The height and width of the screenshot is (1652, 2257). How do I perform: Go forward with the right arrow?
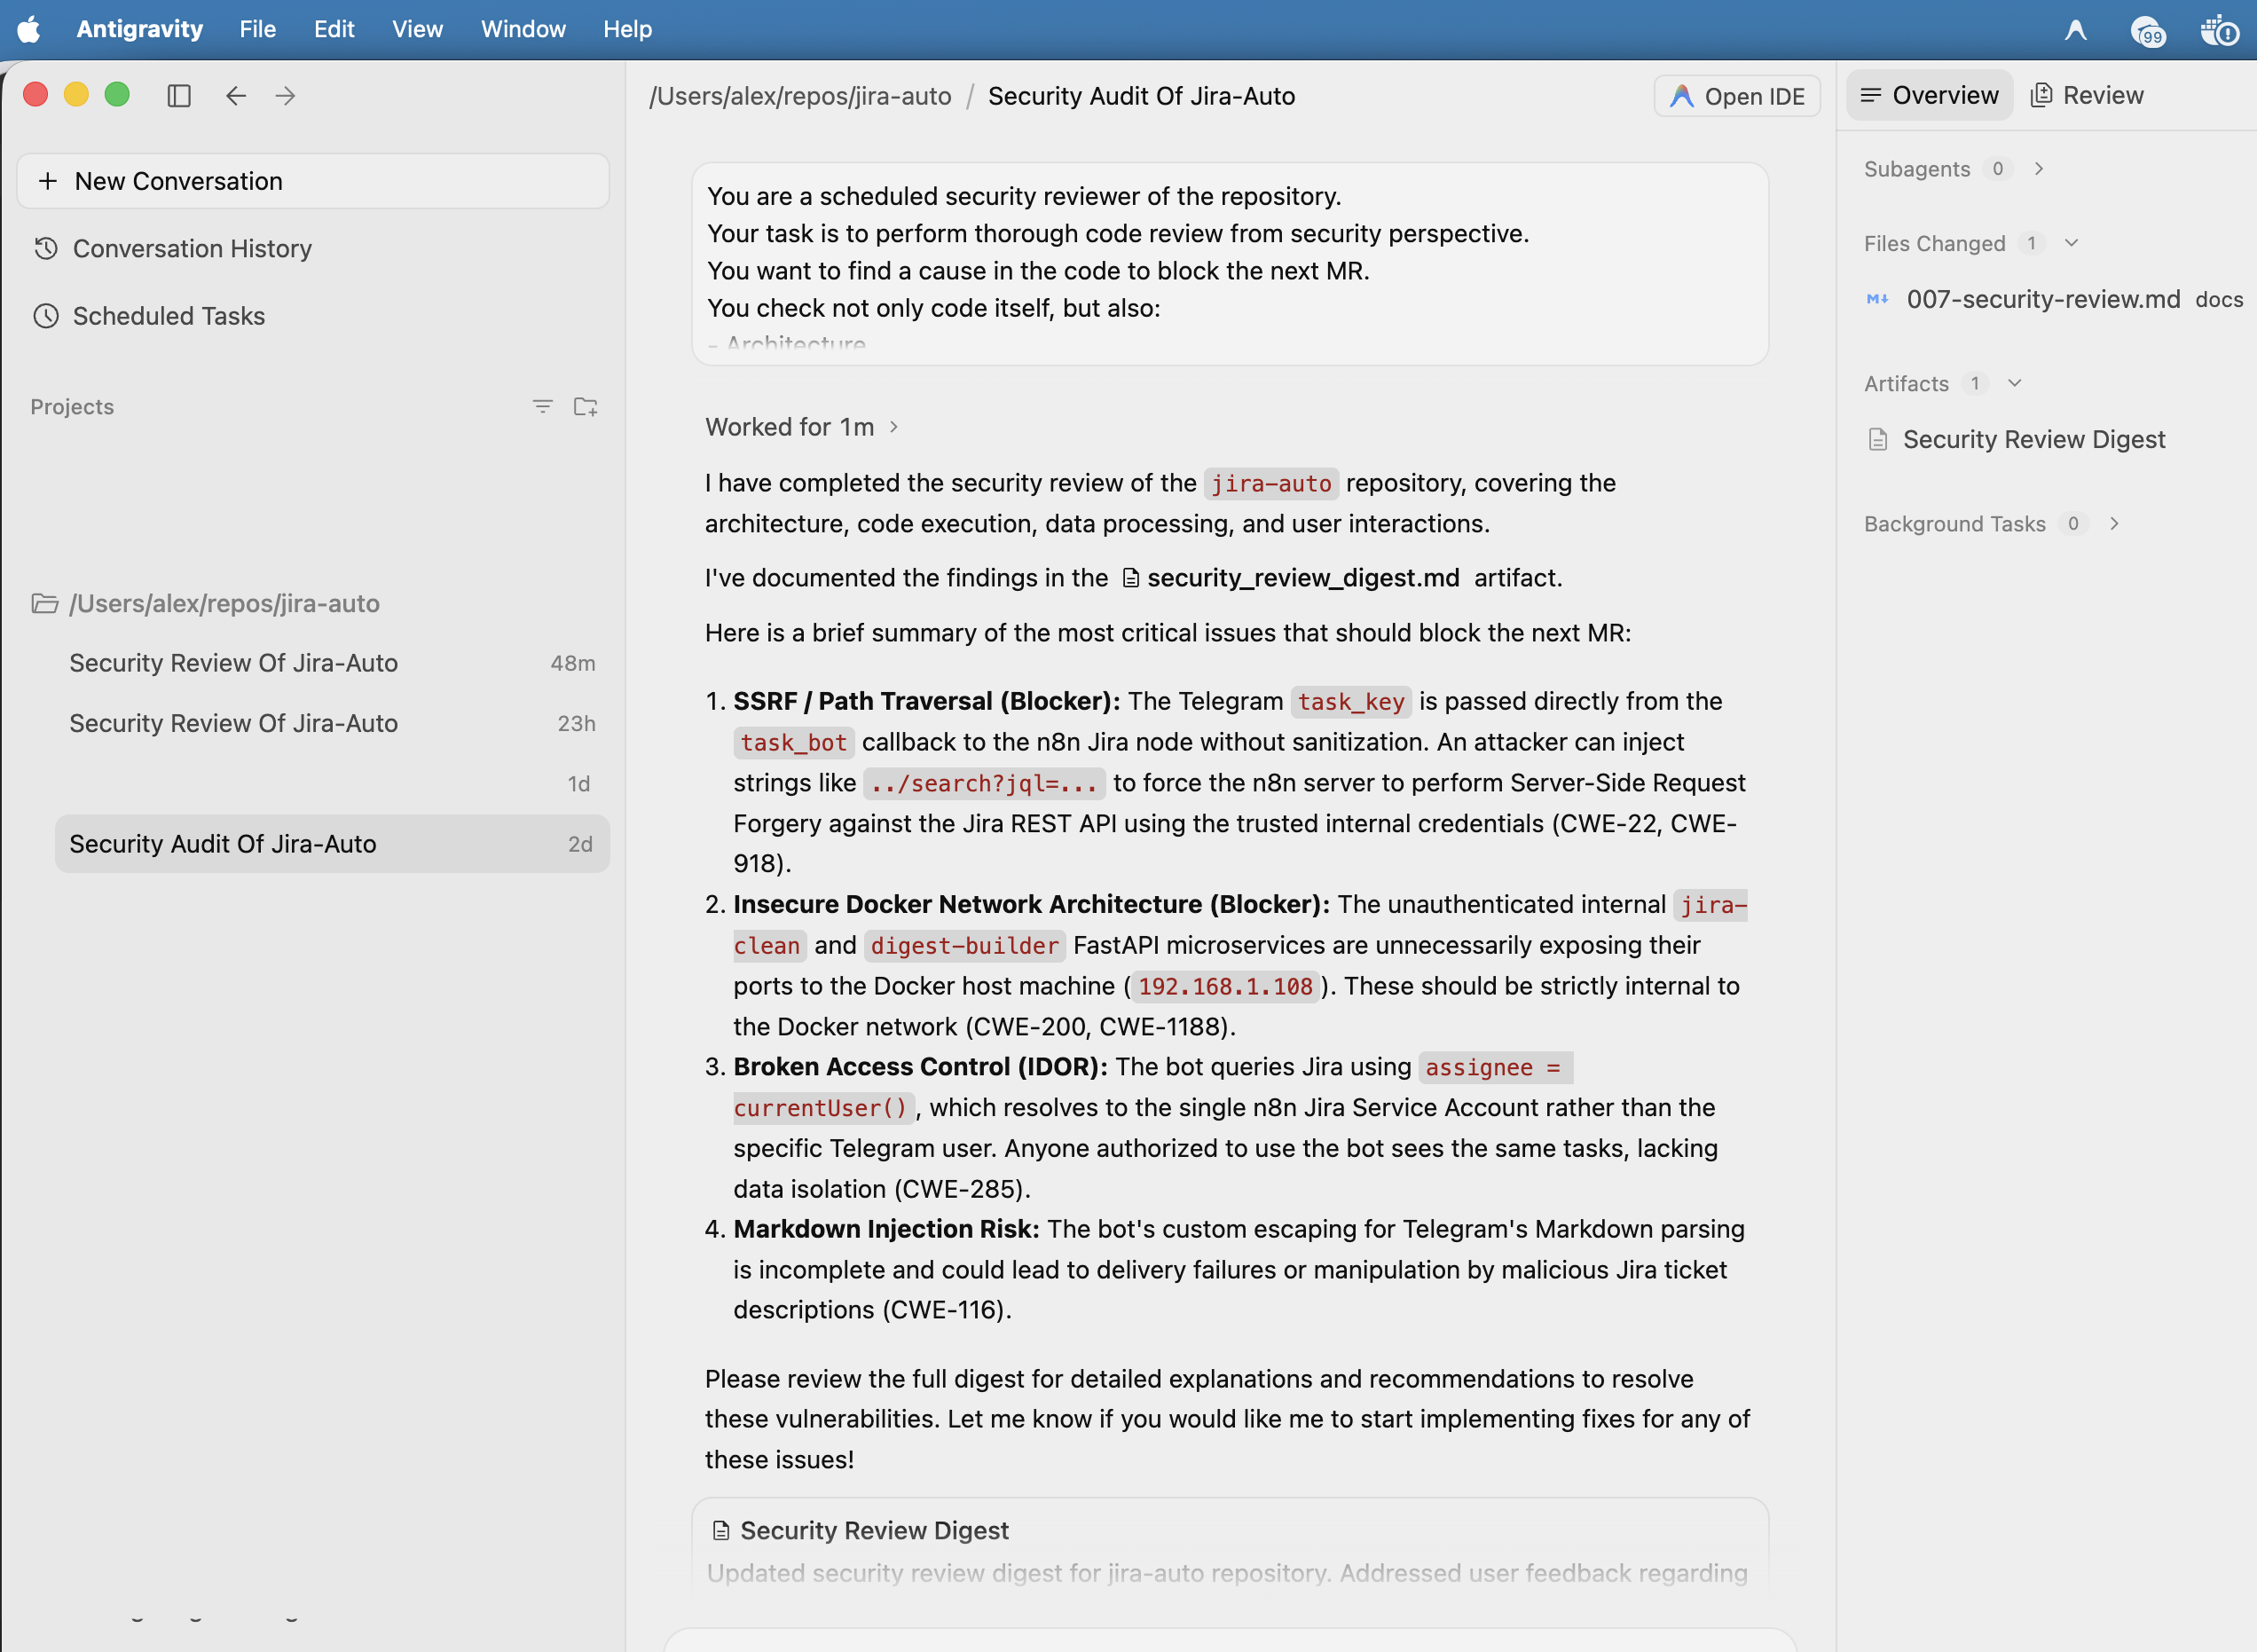point(286,96)
